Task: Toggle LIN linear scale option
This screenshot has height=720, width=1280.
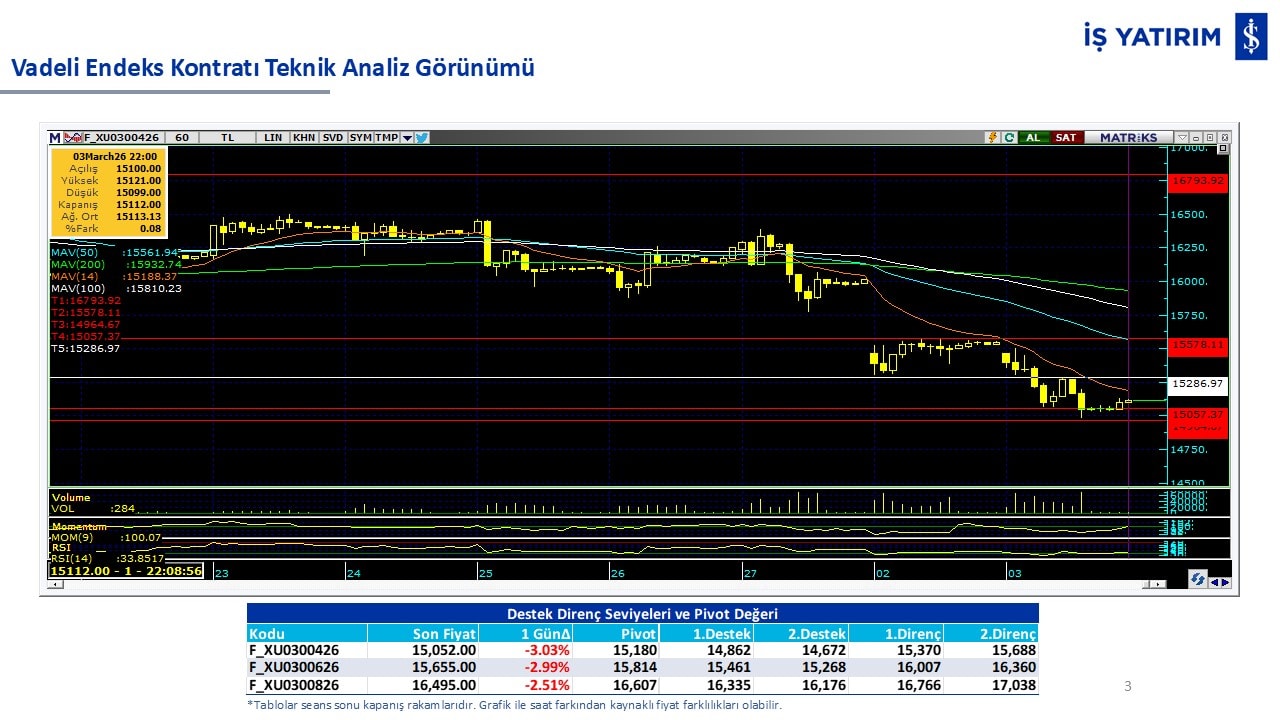Action: tap(273, 138)
